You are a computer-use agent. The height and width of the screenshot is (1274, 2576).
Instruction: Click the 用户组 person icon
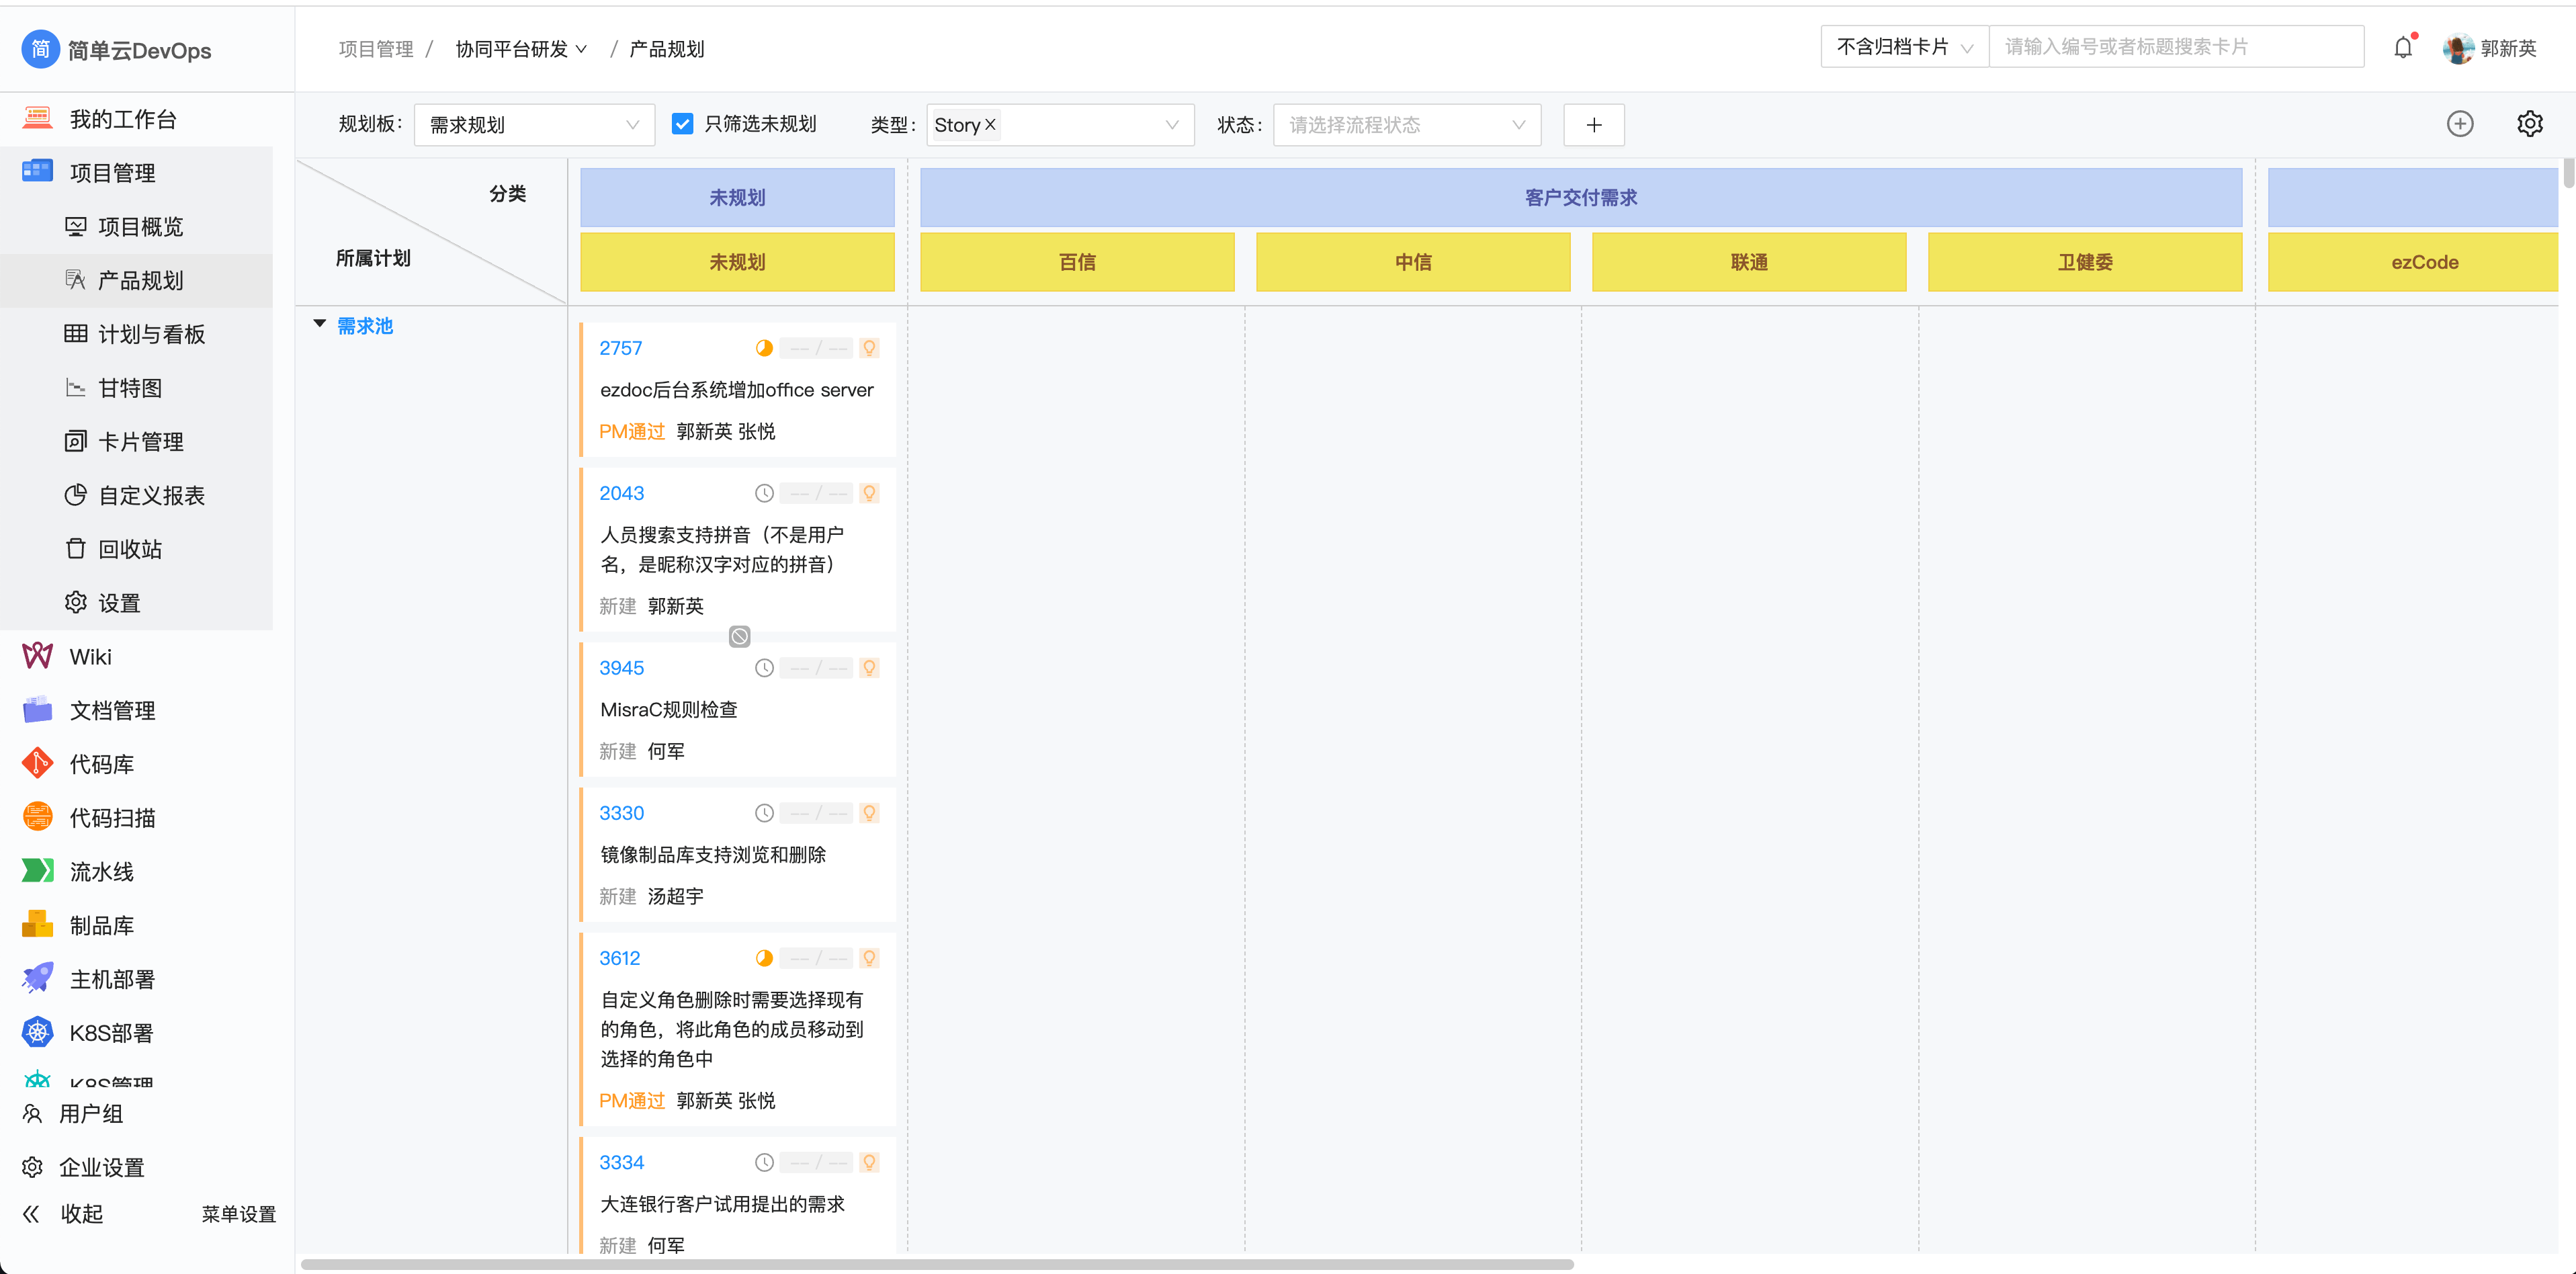[x=32, y=1114]
